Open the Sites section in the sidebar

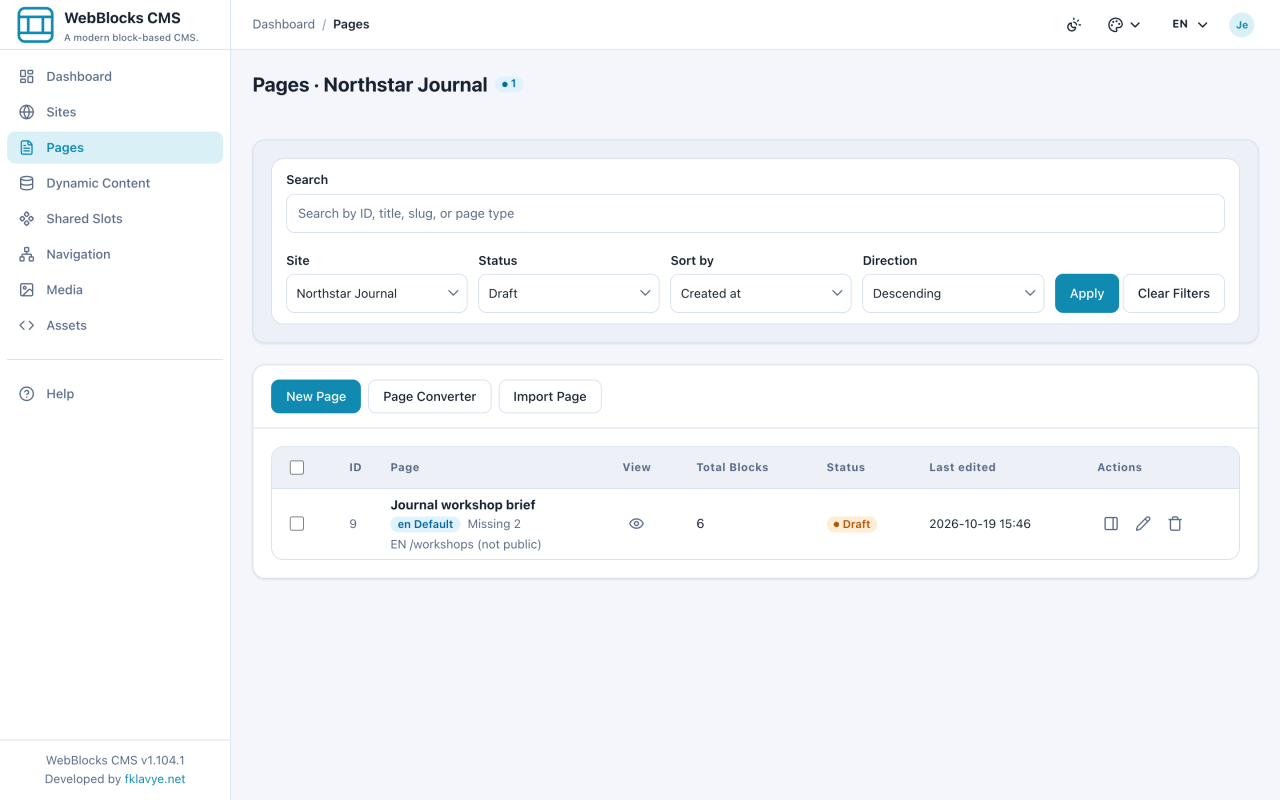[x=115, y=112]
